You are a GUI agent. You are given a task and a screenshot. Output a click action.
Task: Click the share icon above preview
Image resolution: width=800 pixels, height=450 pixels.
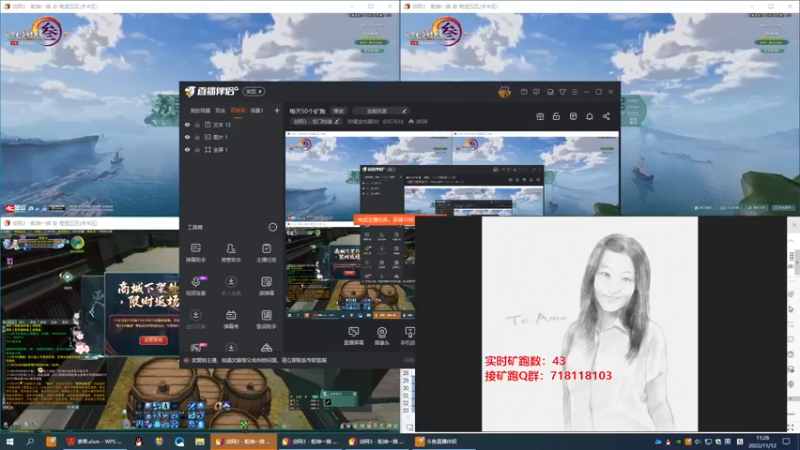point(606,116)
